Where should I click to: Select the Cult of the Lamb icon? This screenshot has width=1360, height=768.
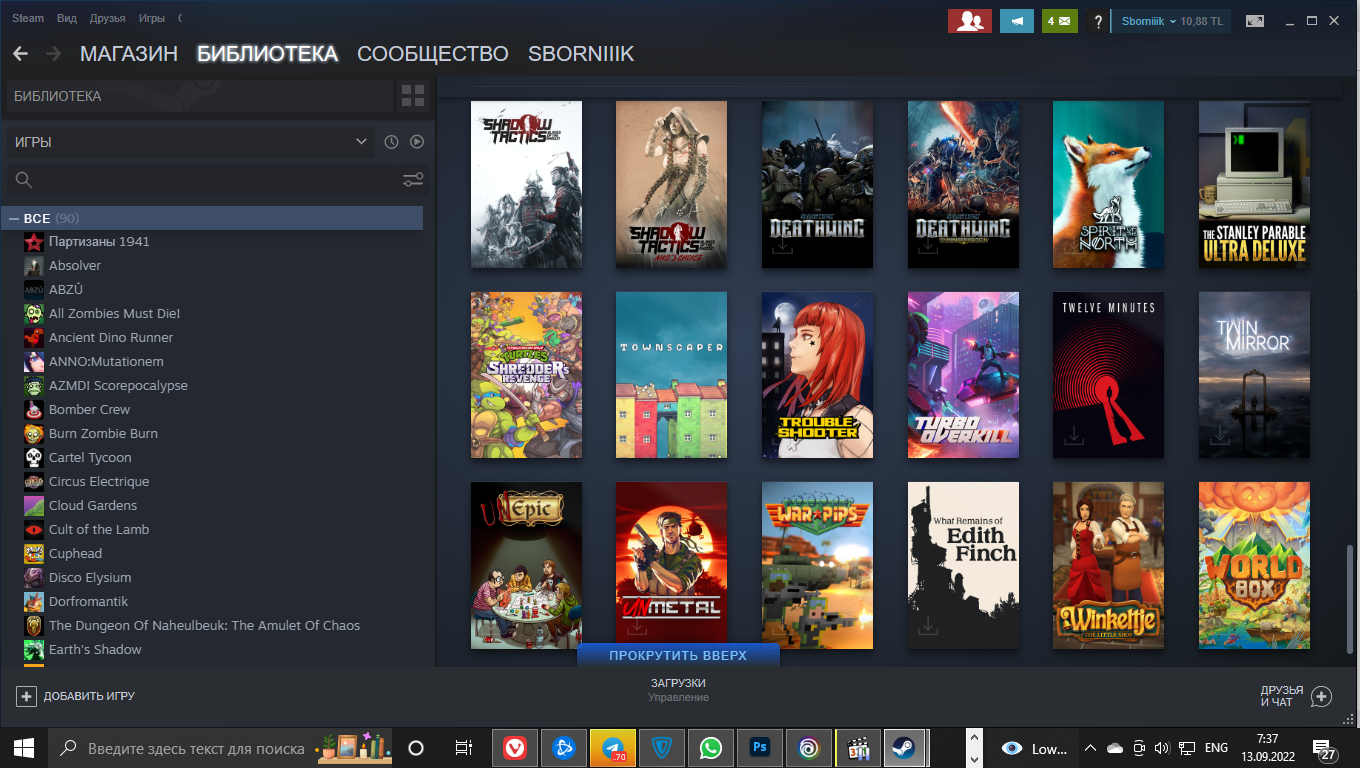[34, 530]
